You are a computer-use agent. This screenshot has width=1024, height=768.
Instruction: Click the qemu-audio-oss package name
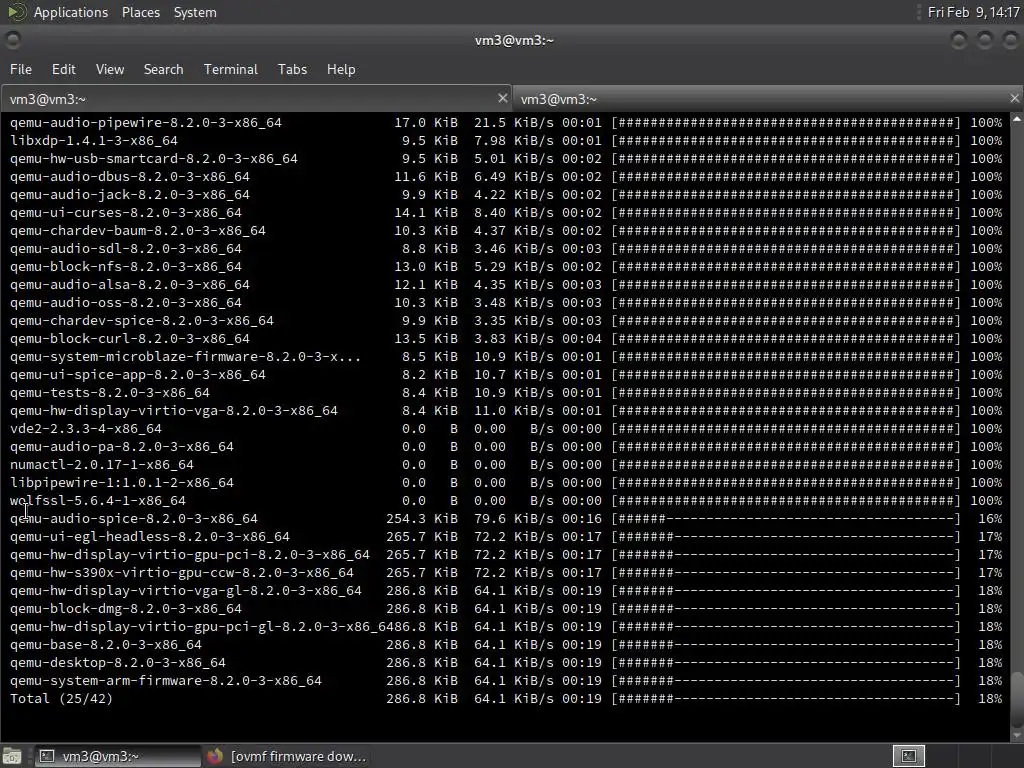click(x=125, y=302)
